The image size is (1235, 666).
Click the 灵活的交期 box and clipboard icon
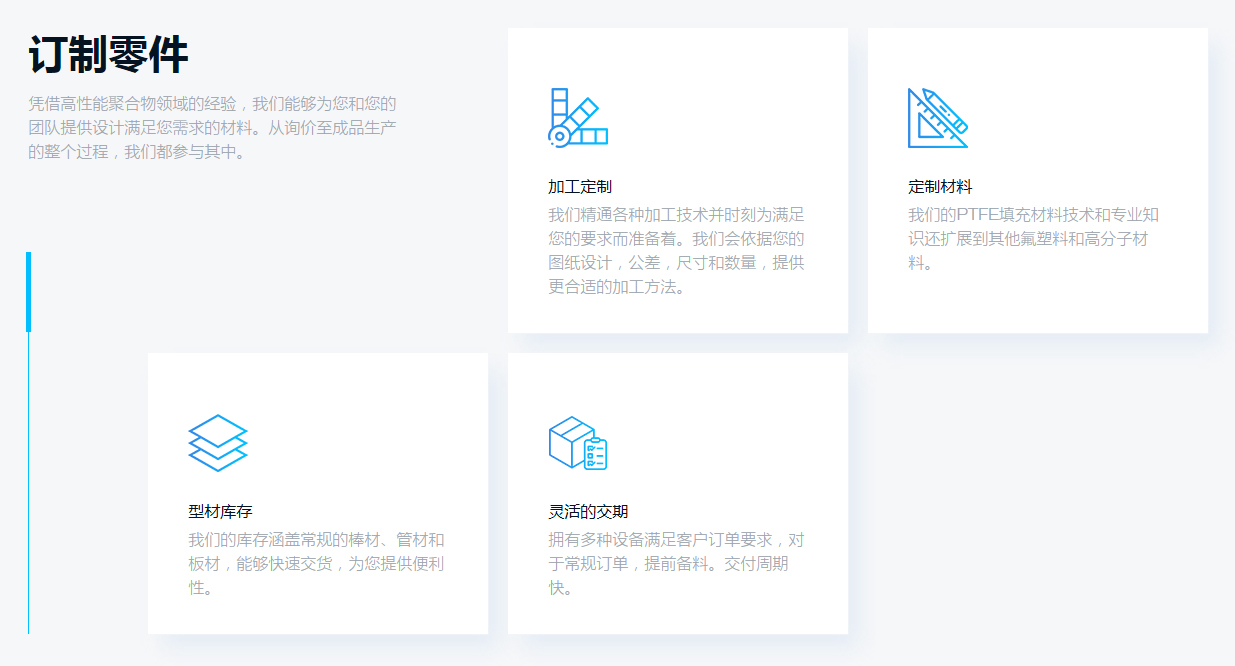(x=578, y=443)
